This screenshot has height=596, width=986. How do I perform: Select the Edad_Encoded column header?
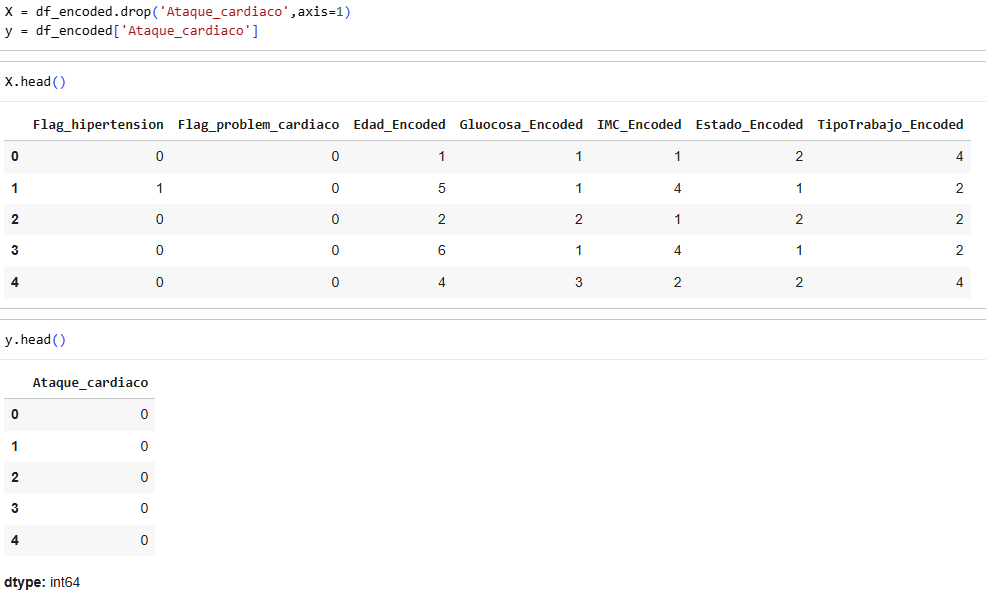click(x=399, y=124)
